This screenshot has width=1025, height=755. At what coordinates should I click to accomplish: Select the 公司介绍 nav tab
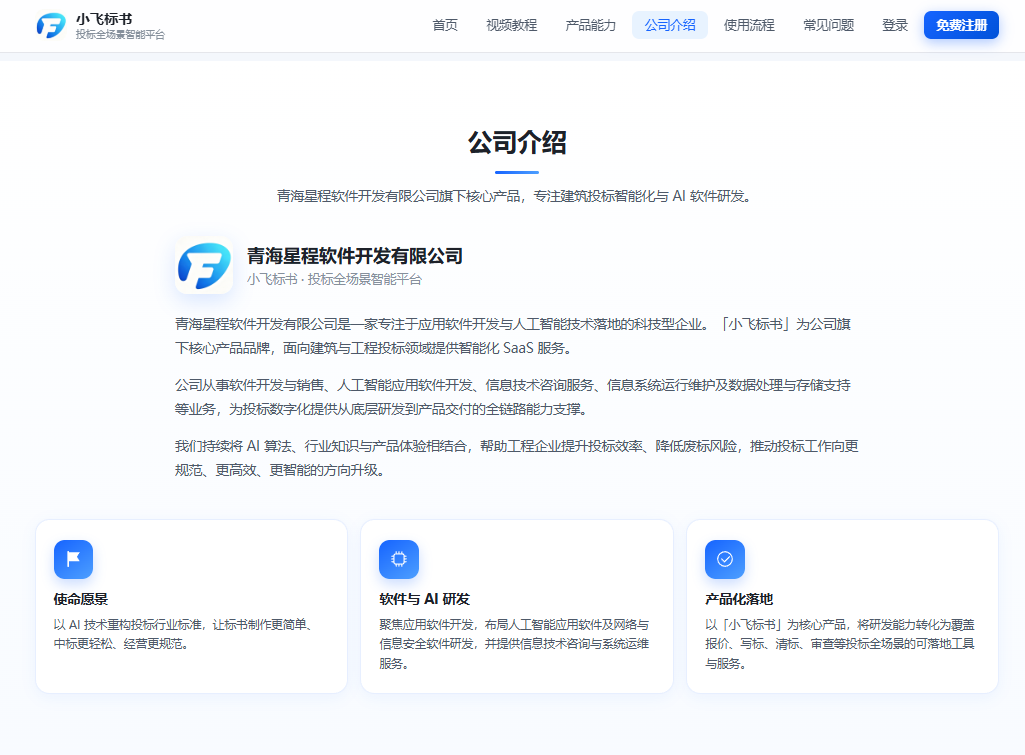pos(669,25)
